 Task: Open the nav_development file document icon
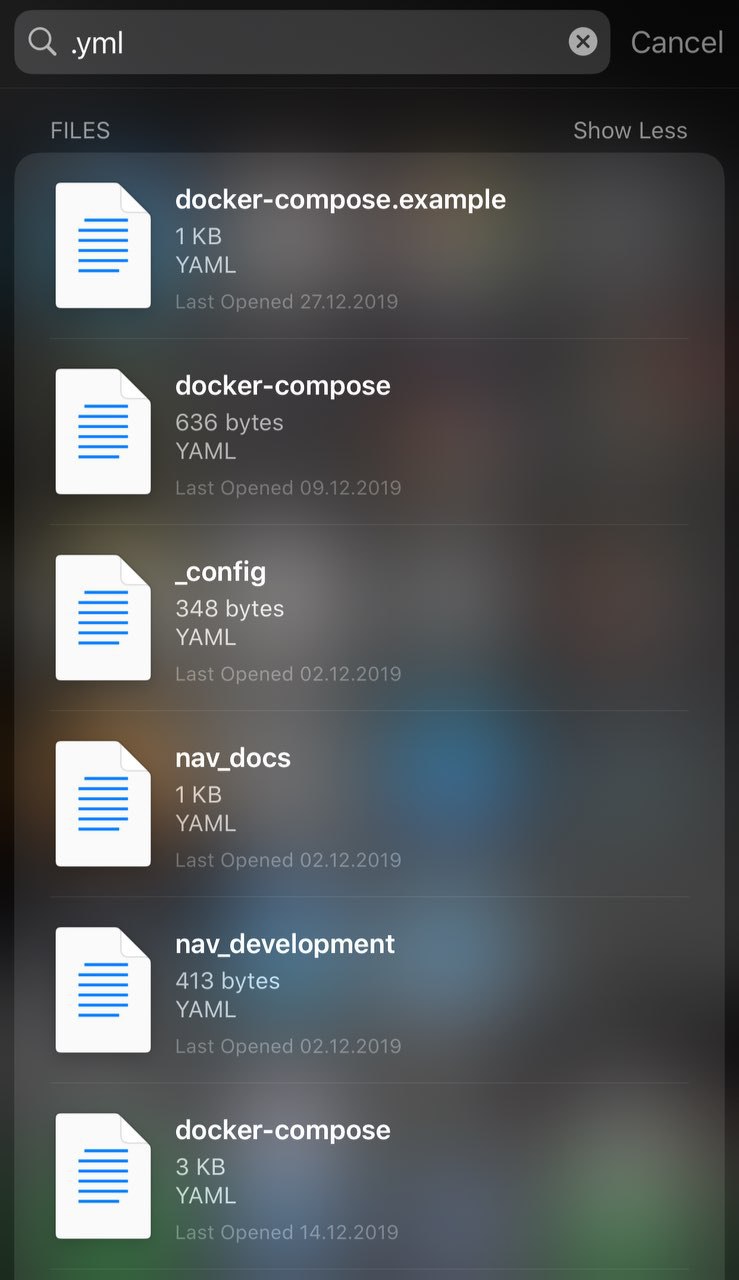click(x=103, y=989)
